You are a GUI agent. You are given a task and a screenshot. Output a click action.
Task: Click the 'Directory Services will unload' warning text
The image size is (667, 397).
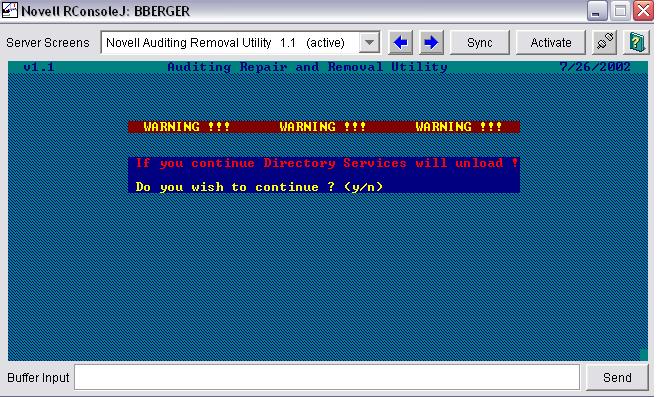click(326, 163)
